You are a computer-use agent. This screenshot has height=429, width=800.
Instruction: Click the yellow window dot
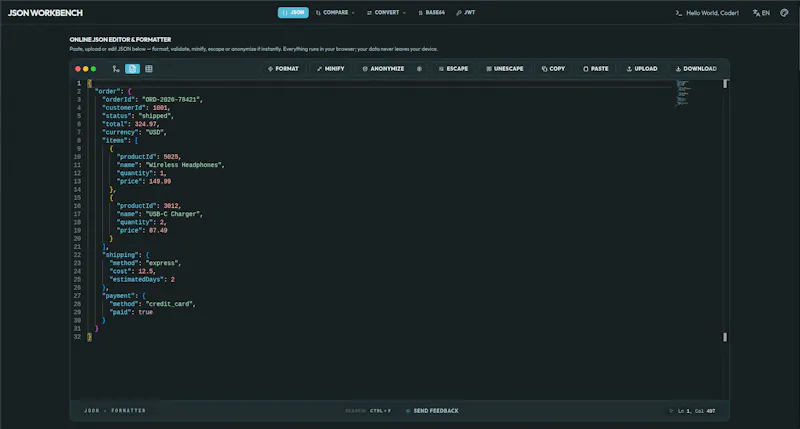85,69
